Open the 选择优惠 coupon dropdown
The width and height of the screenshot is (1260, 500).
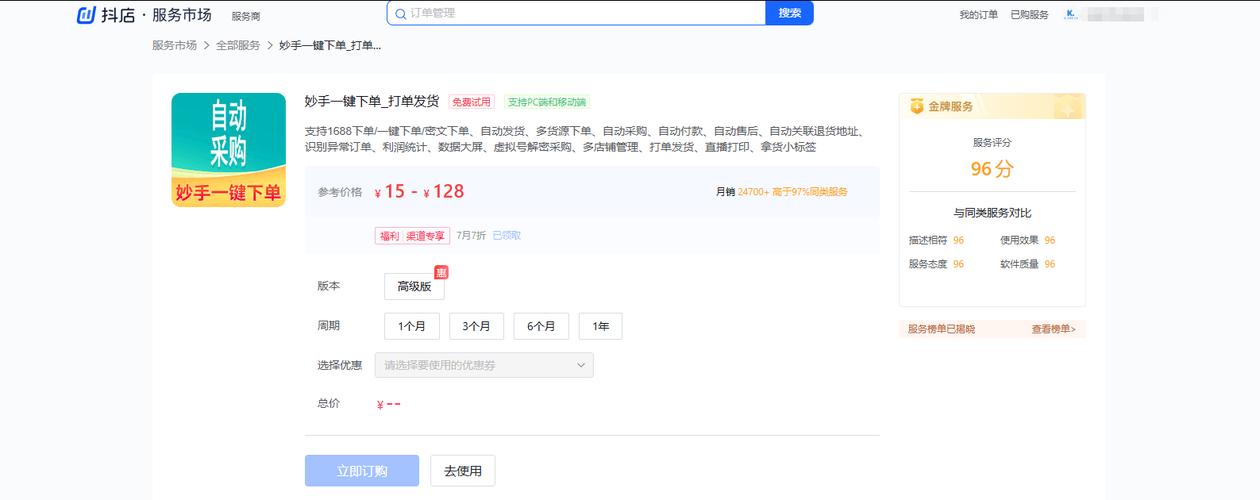(x=484, y=365)
